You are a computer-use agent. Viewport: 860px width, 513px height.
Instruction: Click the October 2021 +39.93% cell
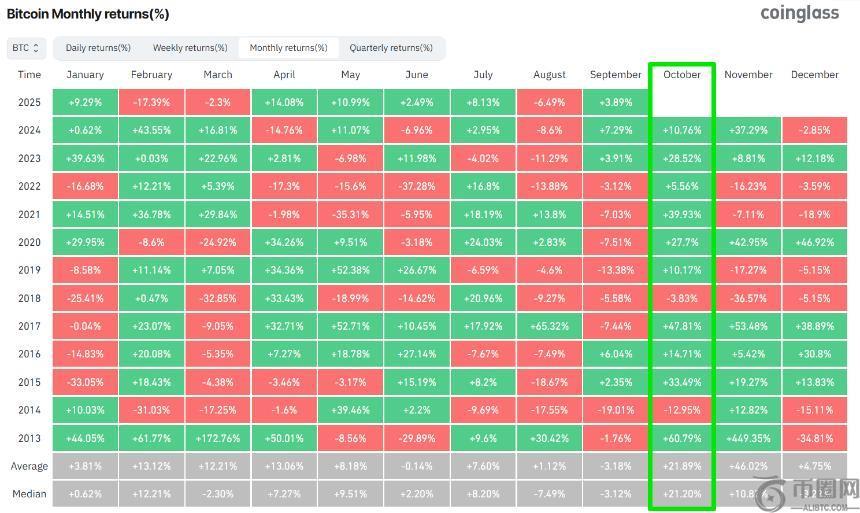[x=682, y=214]
